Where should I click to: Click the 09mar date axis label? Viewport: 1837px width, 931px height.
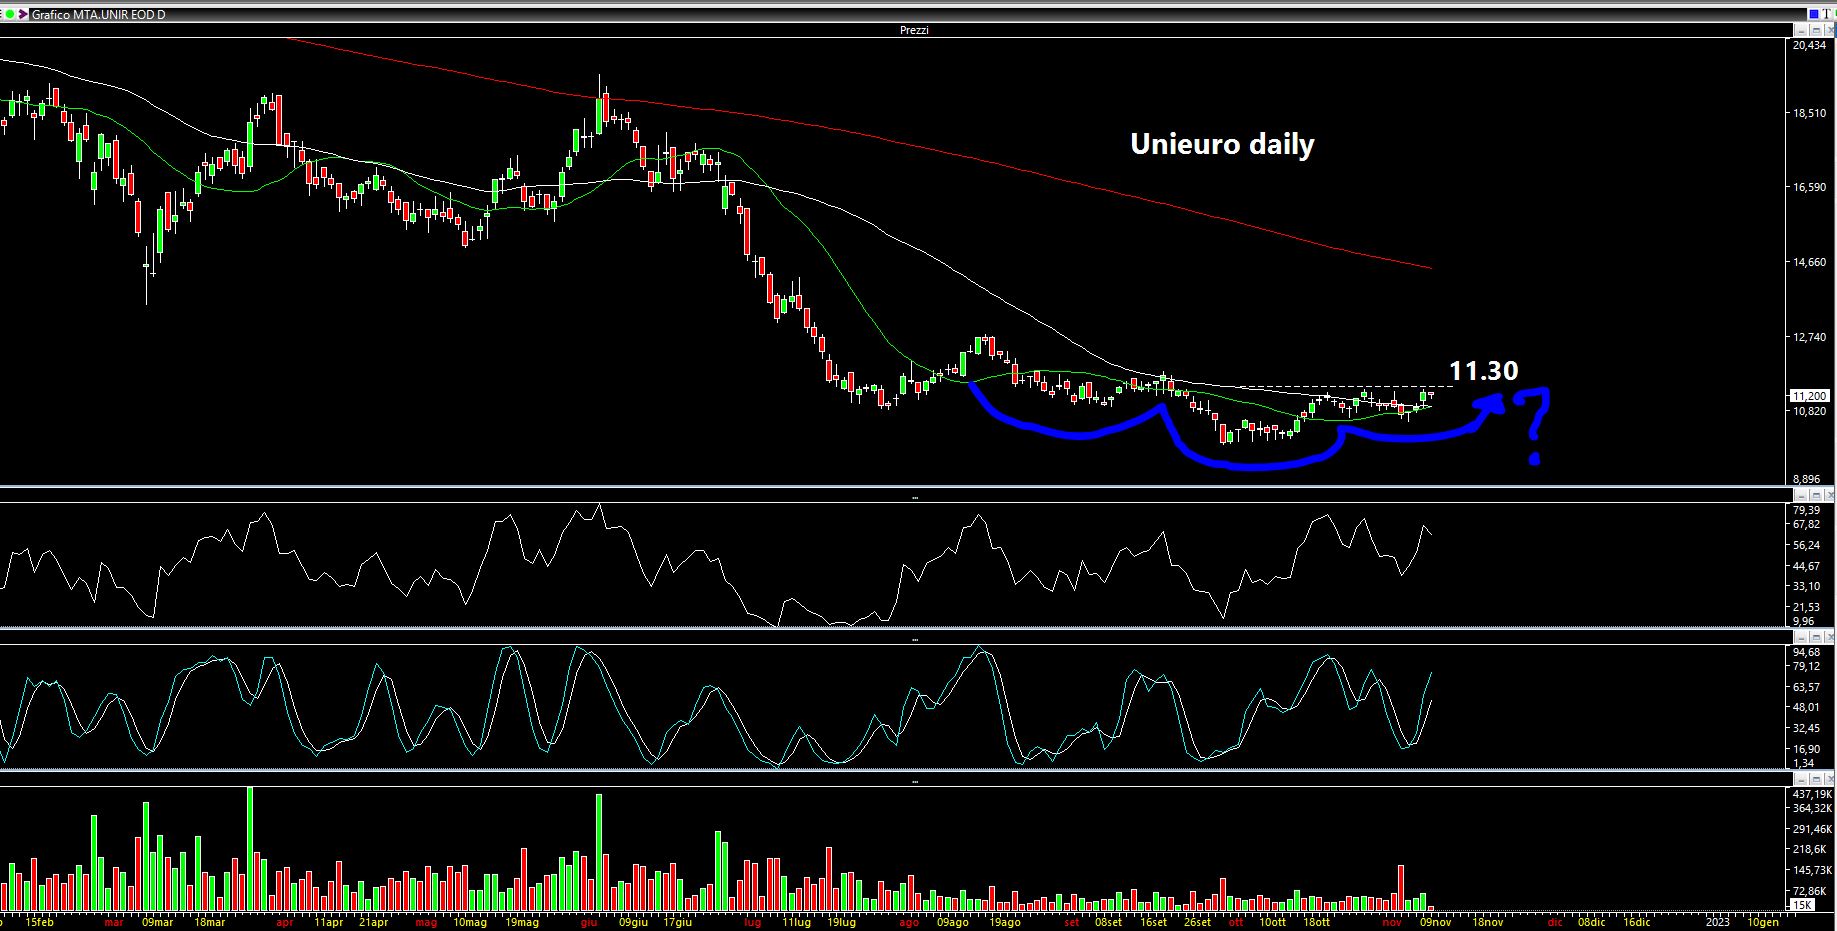click(x=157, y=923)
